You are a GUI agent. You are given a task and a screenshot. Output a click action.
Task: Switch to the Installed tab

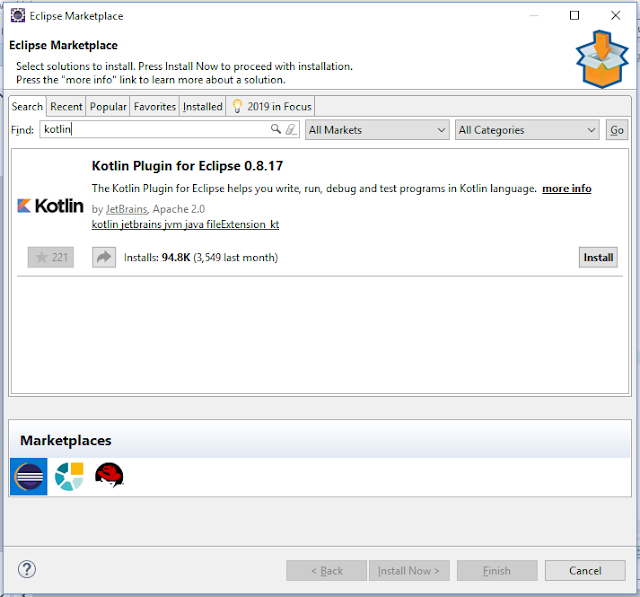202,107
